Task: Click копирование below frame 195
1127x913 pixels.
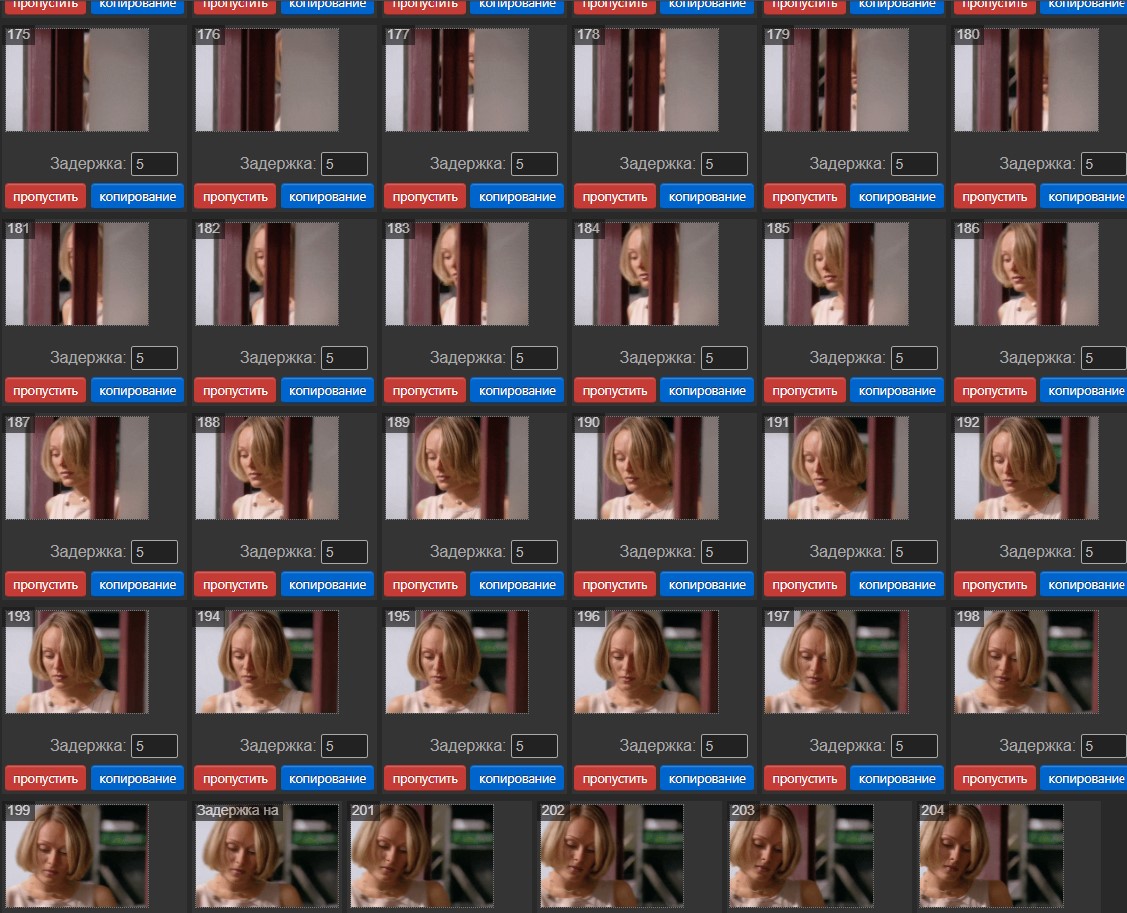Action: click(517, 779)
